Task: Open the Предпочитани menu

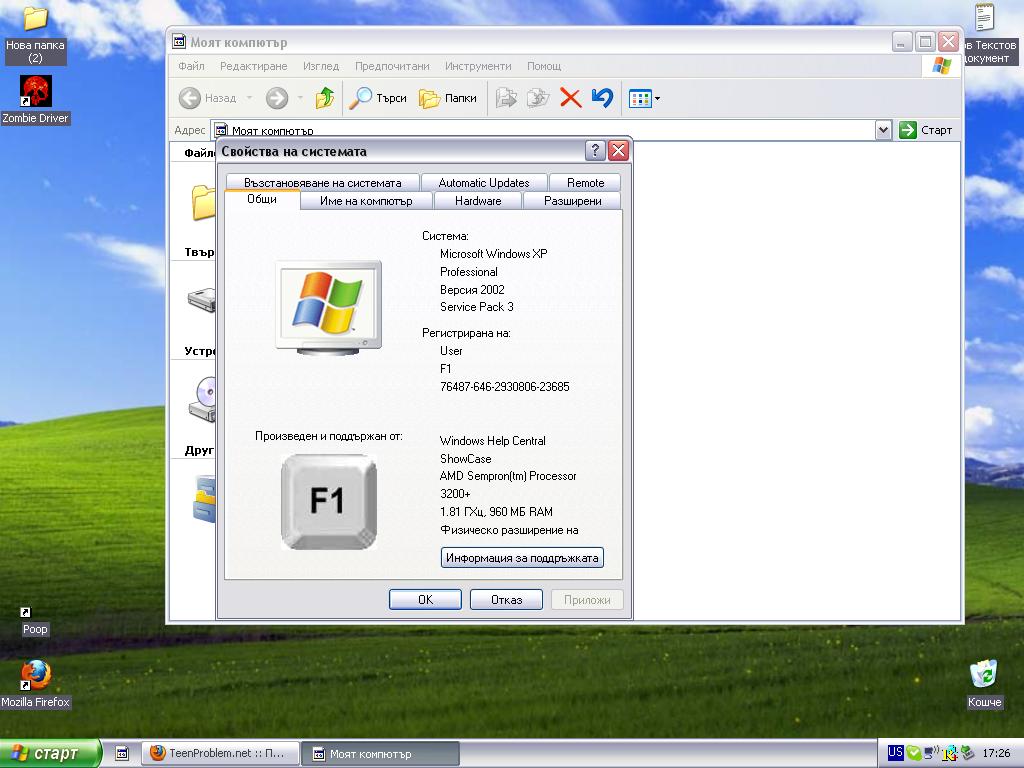Action: [392, 66]
